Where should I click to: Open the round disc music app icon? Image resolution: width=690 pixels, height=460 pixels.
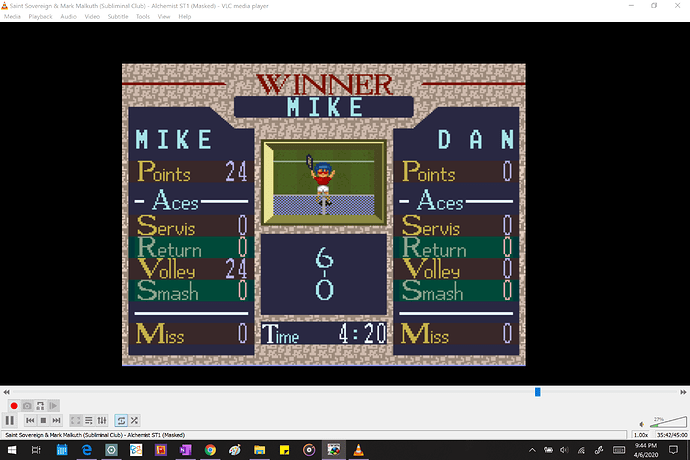pyautogui.click(x=309, y=450)
